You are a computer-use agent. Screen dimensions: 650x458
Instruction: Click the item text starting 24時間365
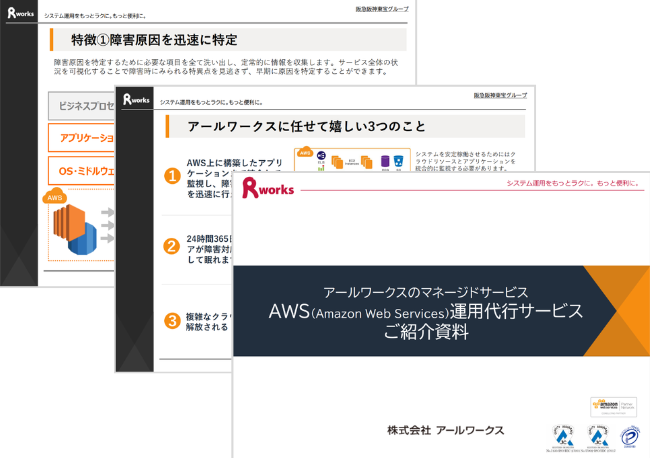coord(209,249)
